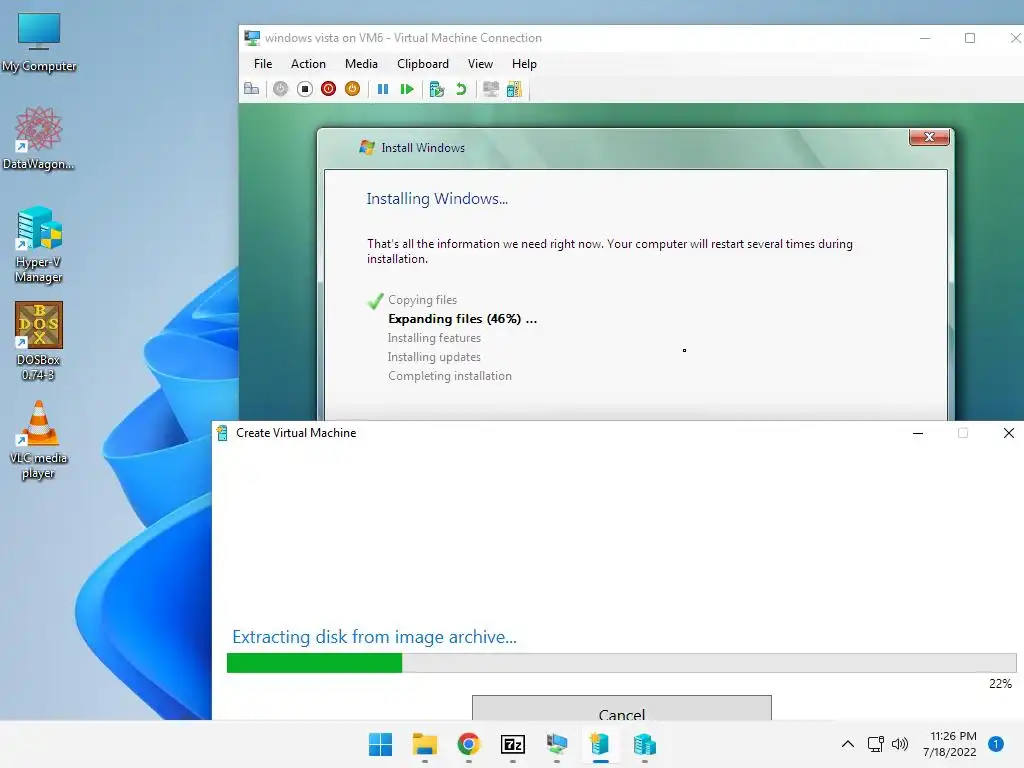Click the Copying files step
The width and height of the screenshot is (1024, 768).
coord(423,300)
